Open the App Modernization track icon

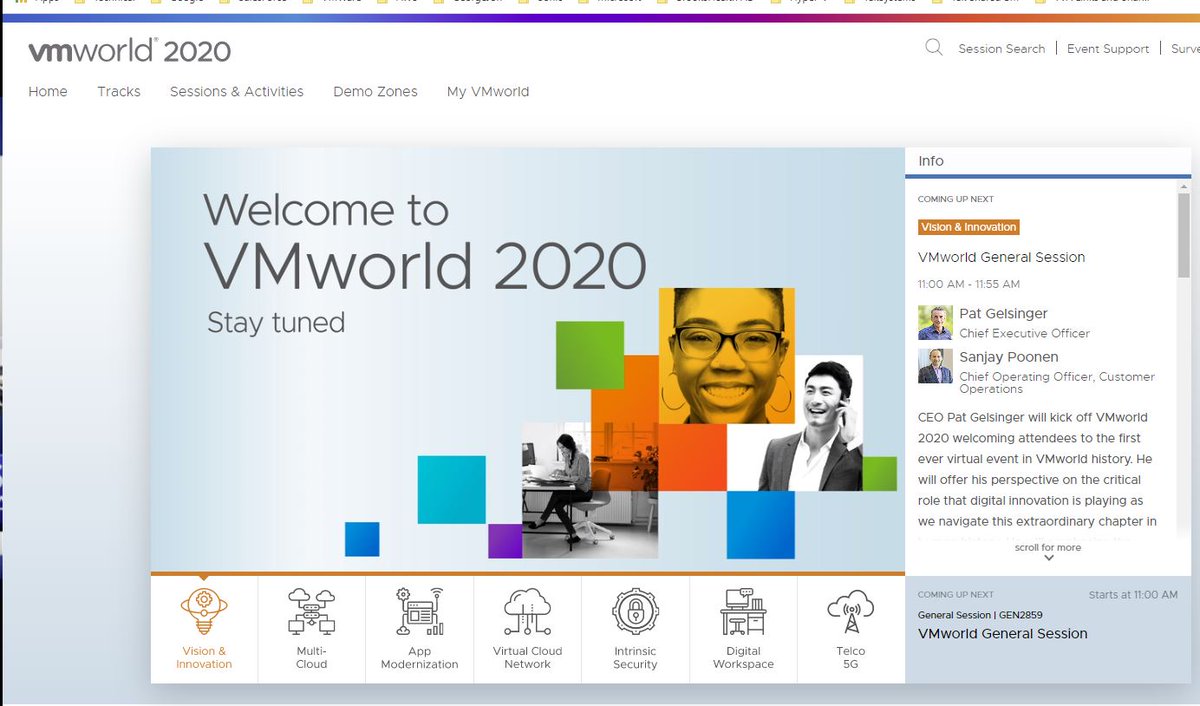[x=419, y=614]
